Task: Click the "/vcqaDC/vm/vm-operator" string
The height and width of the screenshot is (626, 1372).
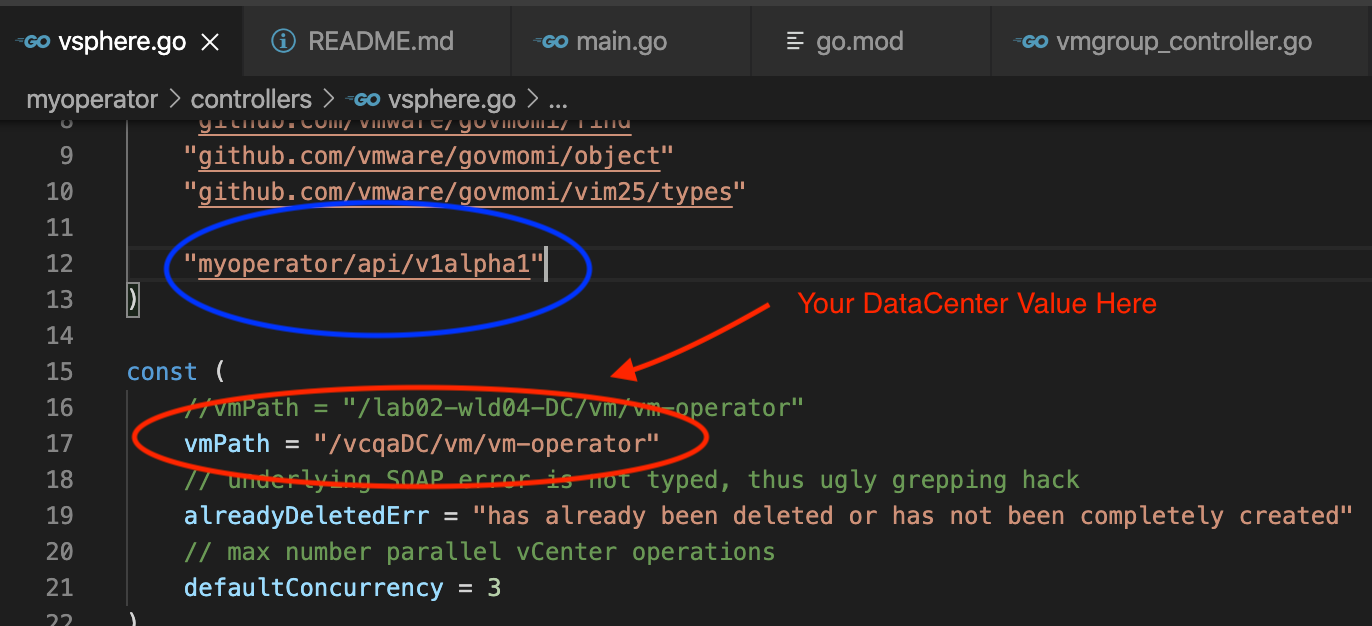Action: (486, 444)
